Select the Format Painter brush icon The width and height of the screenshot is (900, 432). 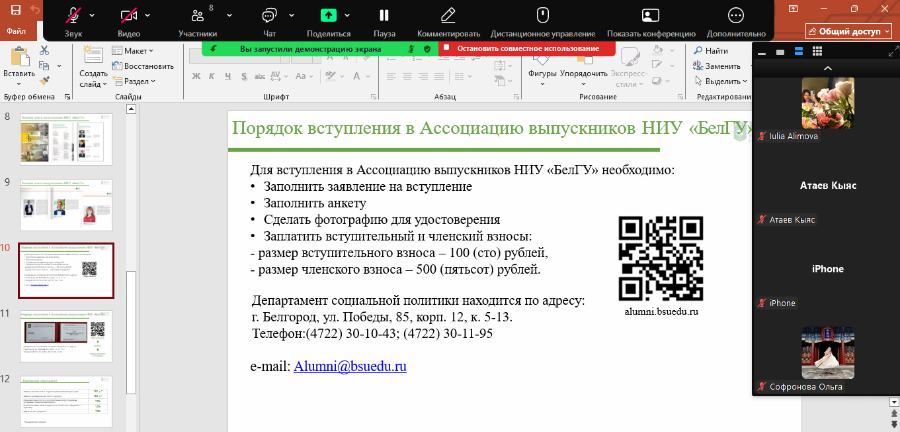click(45, 80)
